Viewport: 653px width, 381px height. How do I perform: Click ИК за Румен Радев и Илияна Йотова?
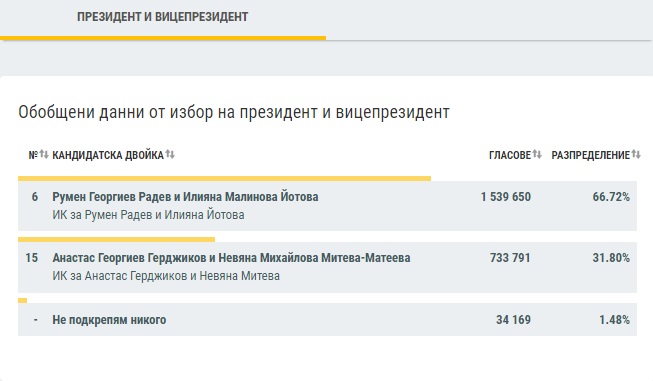tap(148, 215)
